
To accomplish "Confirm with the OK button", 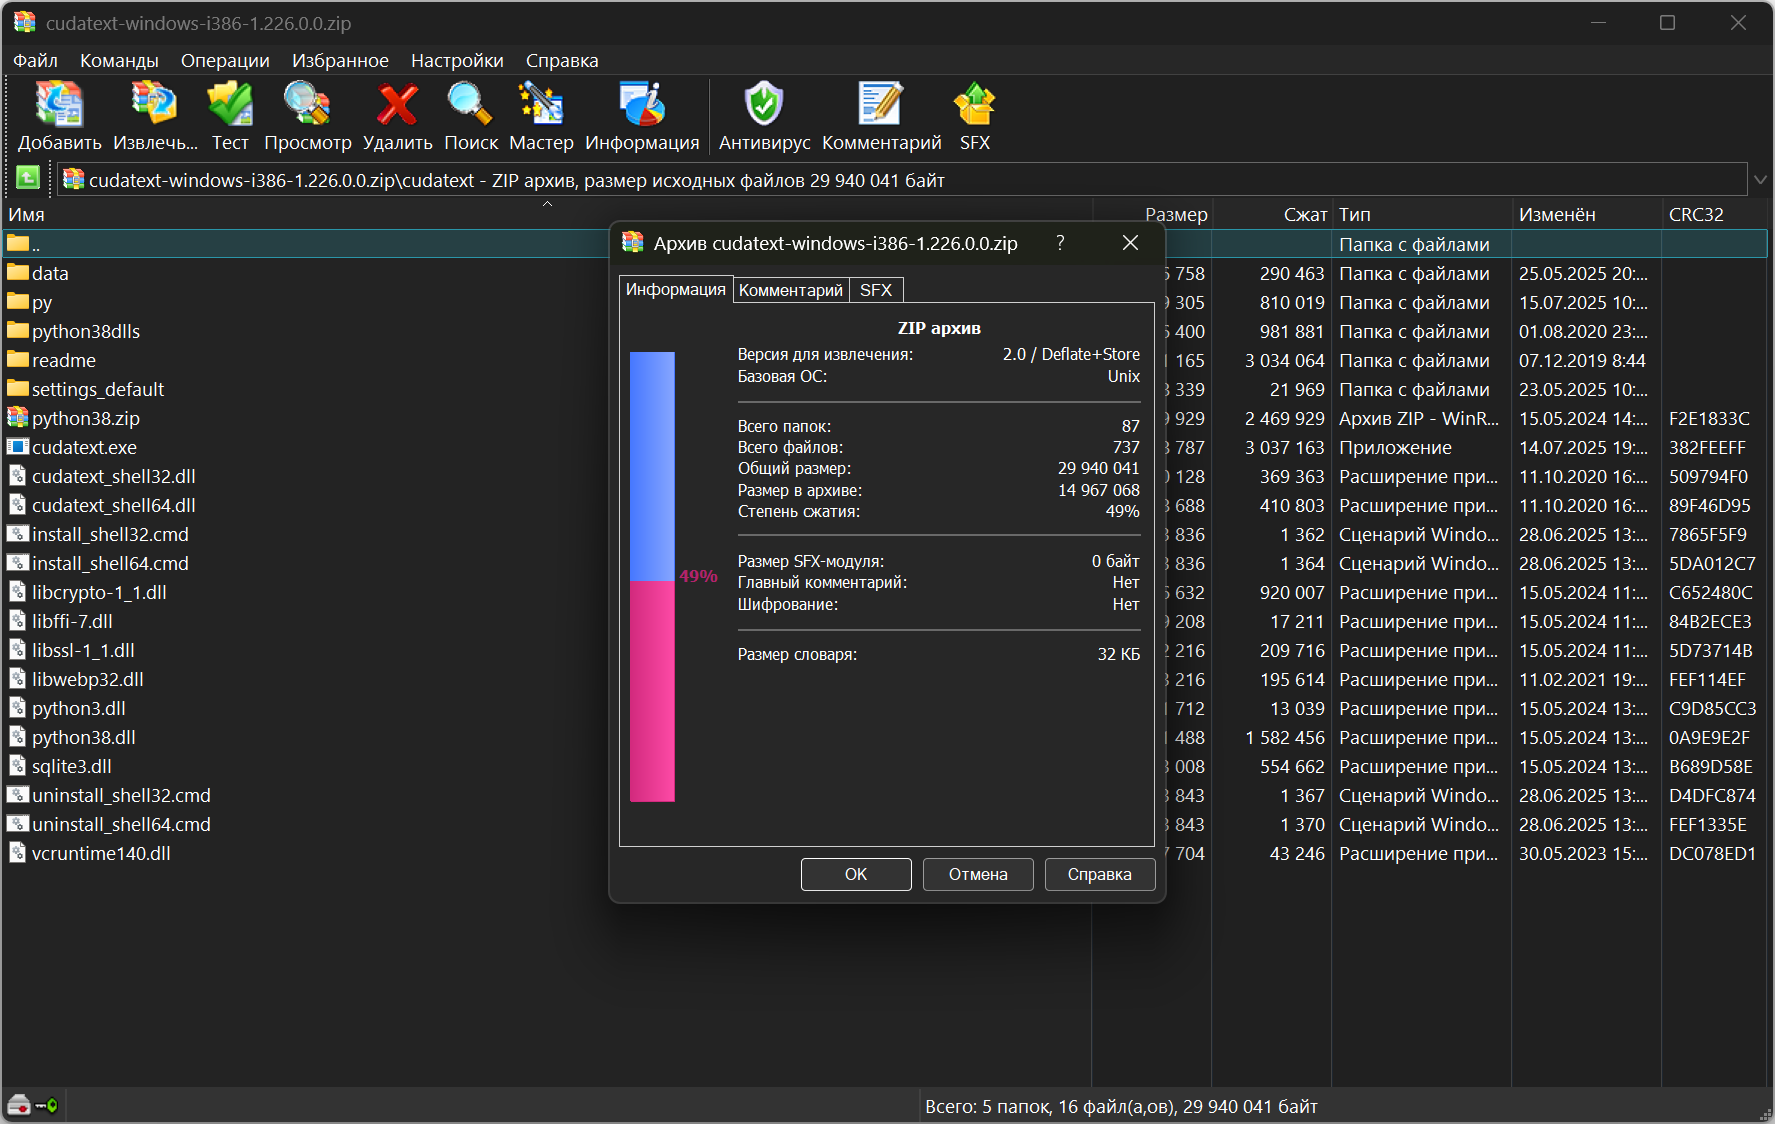I will coord(856,874).
